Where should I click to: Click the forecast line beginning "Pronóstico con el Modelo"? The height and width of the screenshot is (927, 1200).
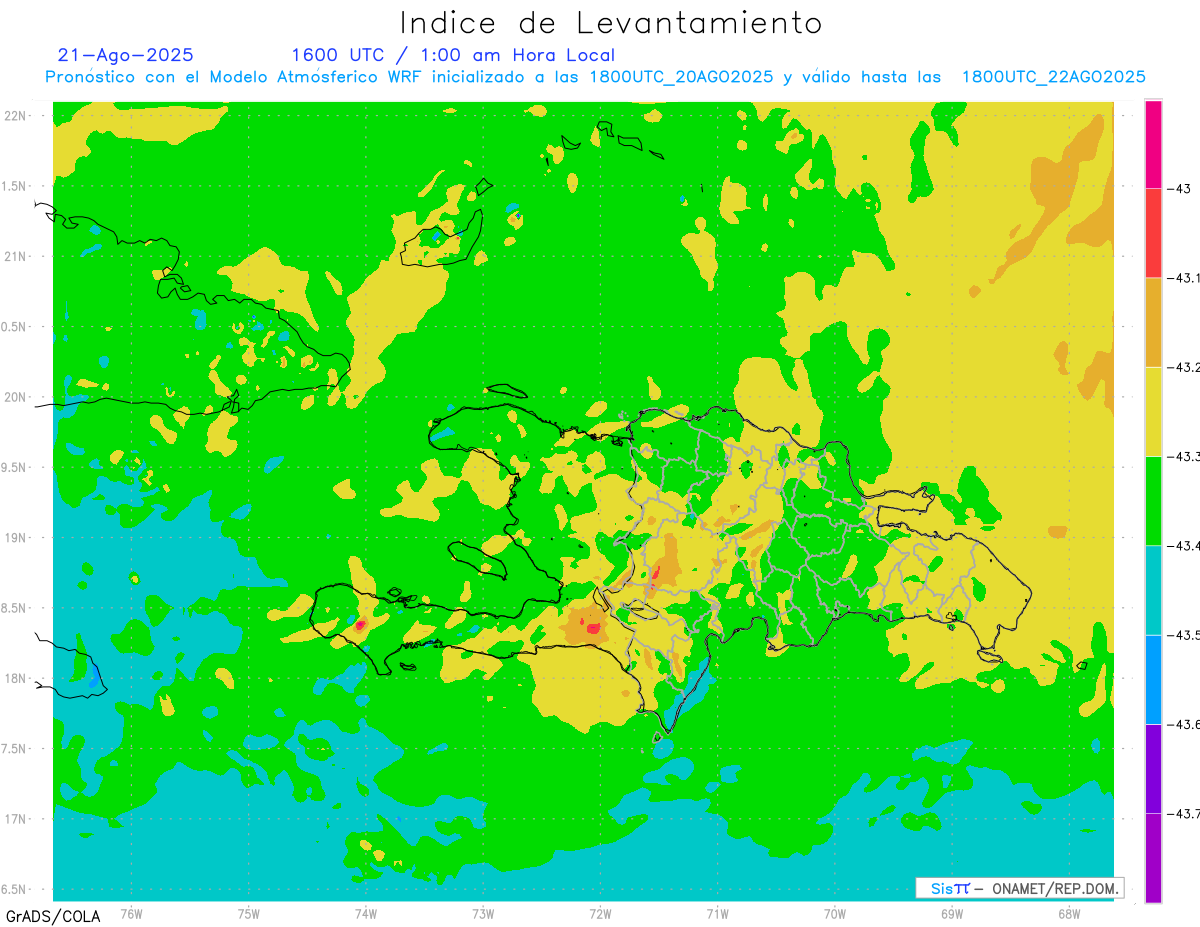pos(595,77)
